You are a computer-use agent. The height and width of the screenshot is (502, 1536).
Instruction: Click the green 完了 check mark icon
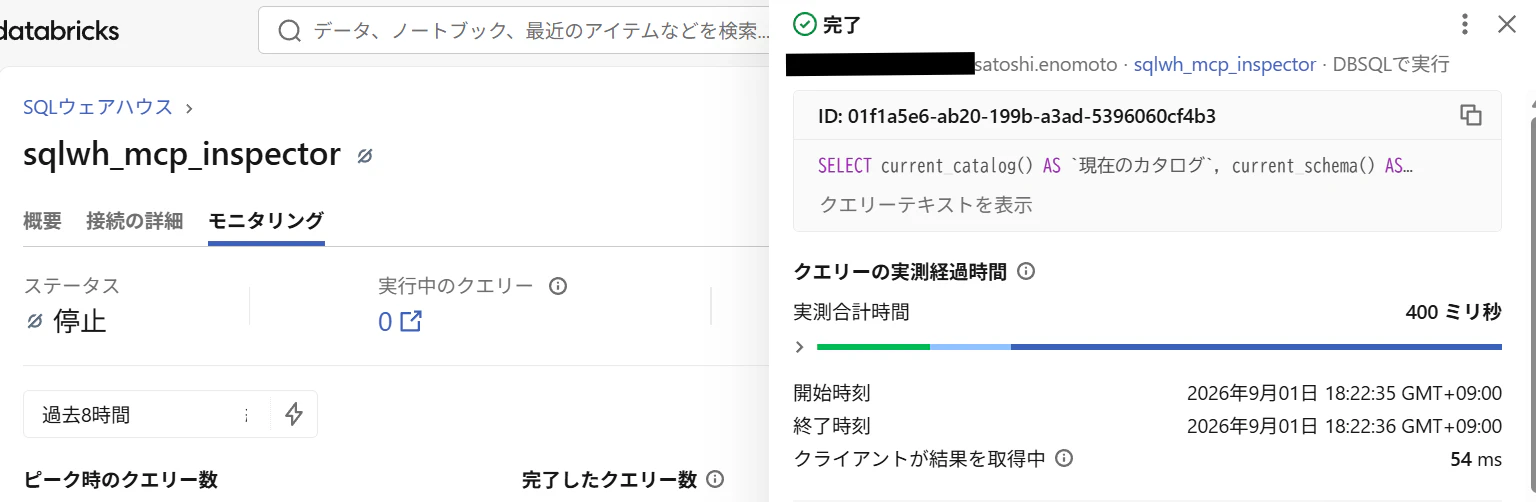tap(804, 25)
